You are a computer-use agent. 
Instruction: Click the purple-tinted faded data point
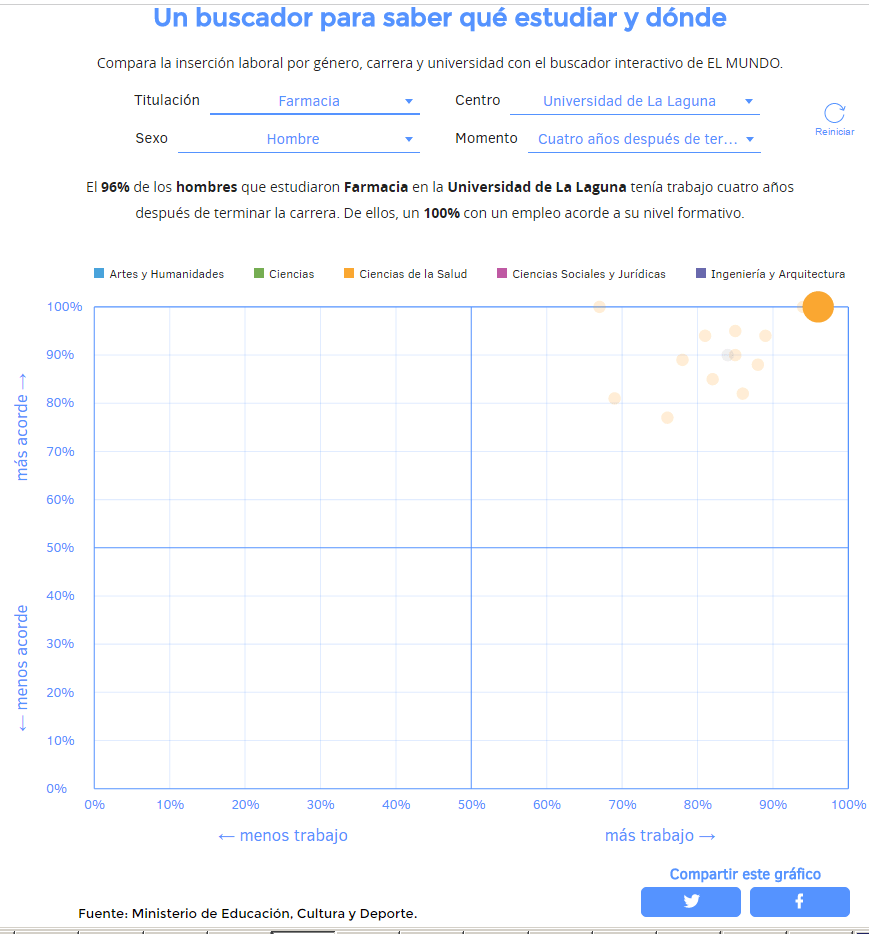click(727, 355)
